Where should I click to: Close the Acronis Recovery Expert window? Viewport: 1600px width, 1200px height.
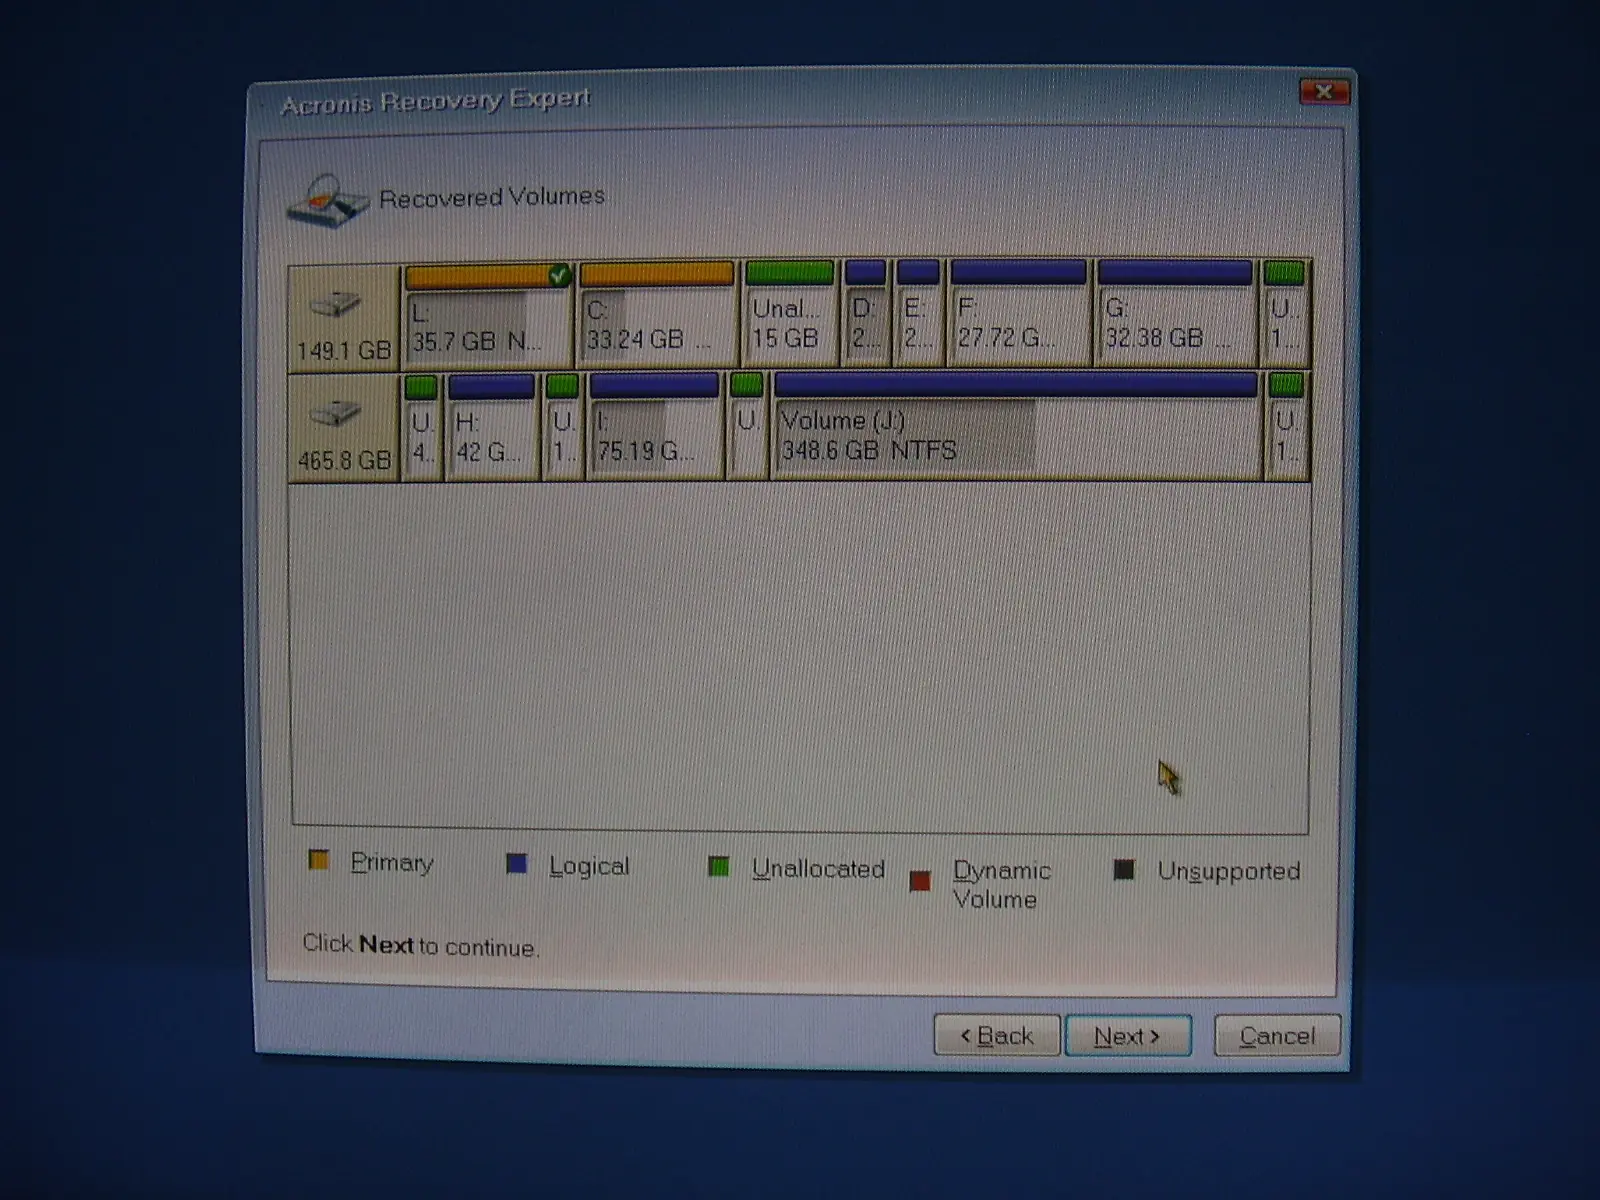tap(1325, 92)
